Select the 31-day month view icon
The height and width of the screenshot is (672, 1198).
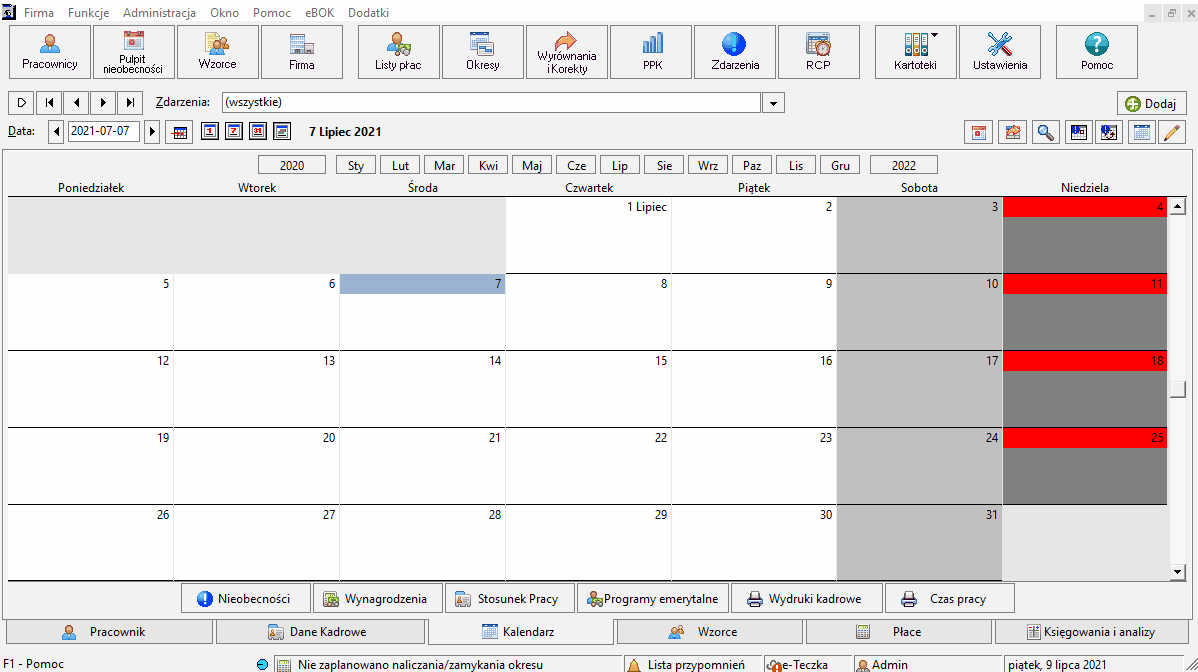(x=258, y=131)
